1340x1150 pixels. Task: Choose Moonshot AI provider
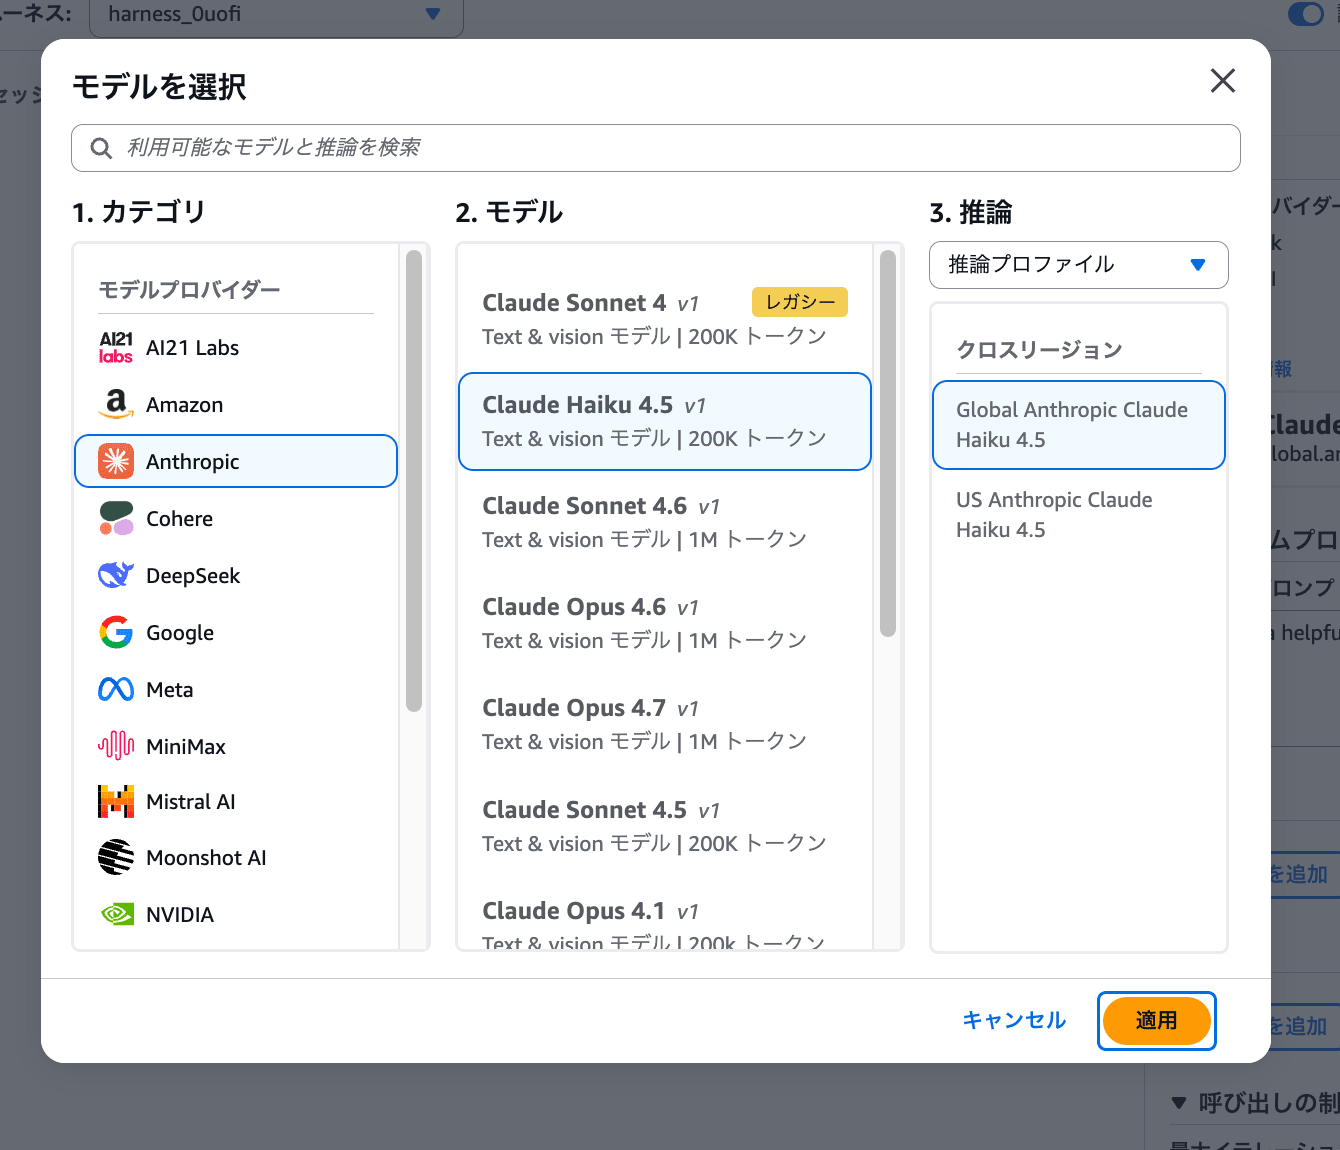[x=236, y=857]
